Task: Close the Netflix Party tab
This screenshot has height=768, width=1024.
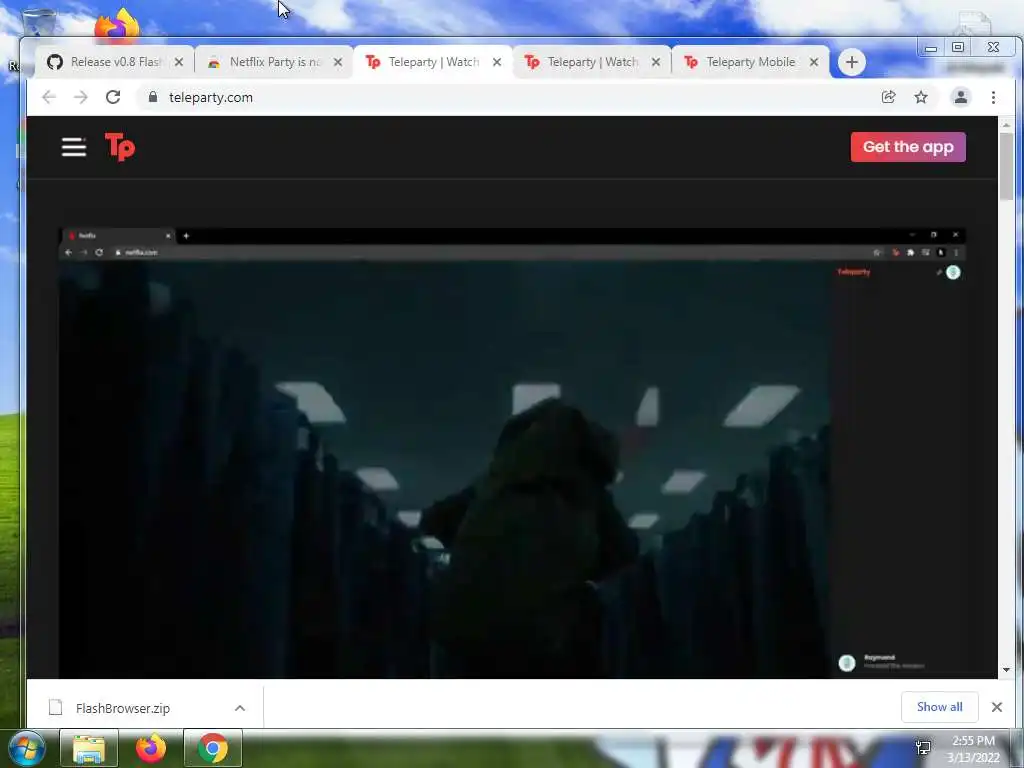Action: (x=338, y=62)
